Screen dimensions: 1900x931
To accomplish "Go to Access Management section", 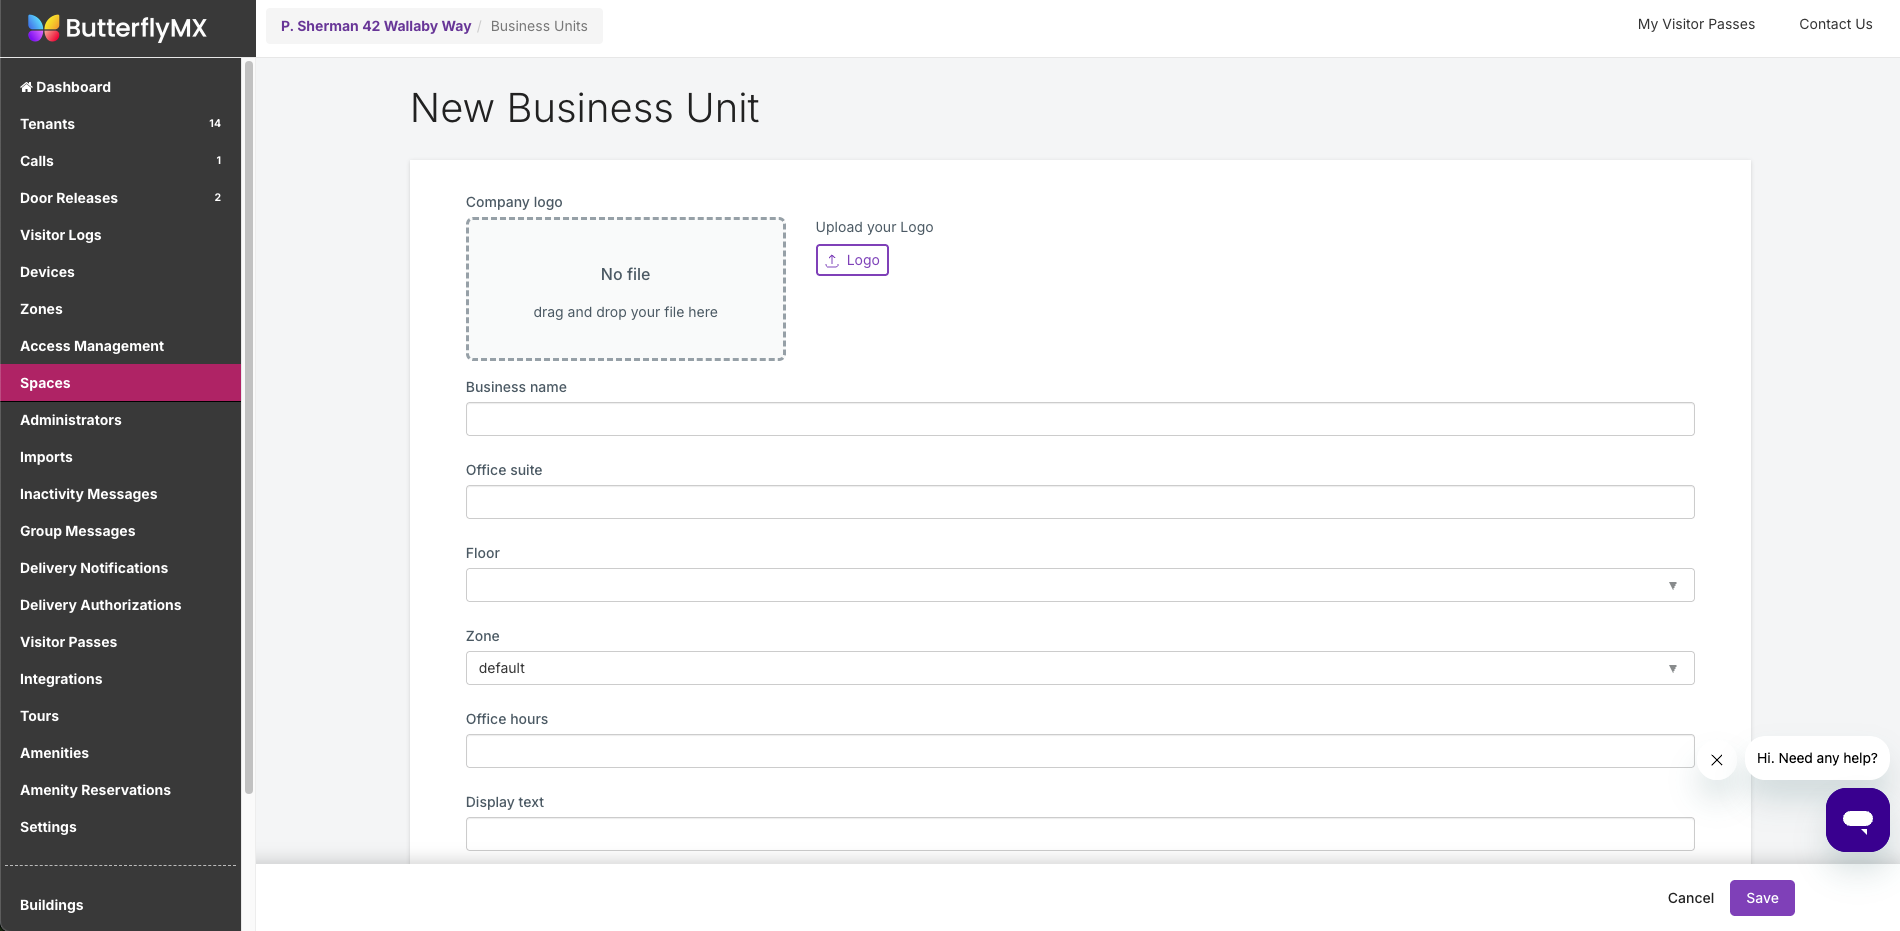I will (92, 346).
